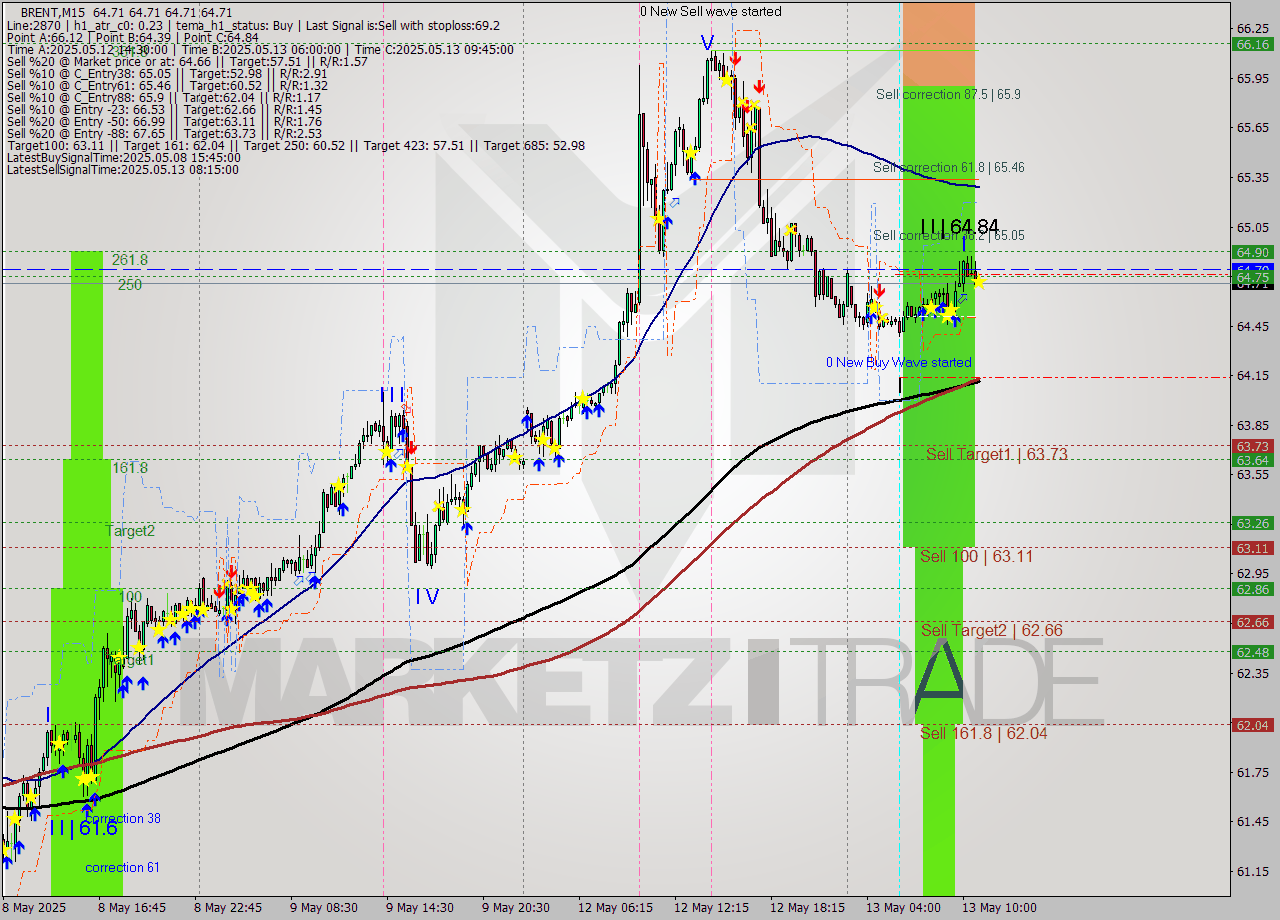Click the red sell arrow near the chart peak
Image resolution: width=1280 pixels, height=920 pixels.
737,60
